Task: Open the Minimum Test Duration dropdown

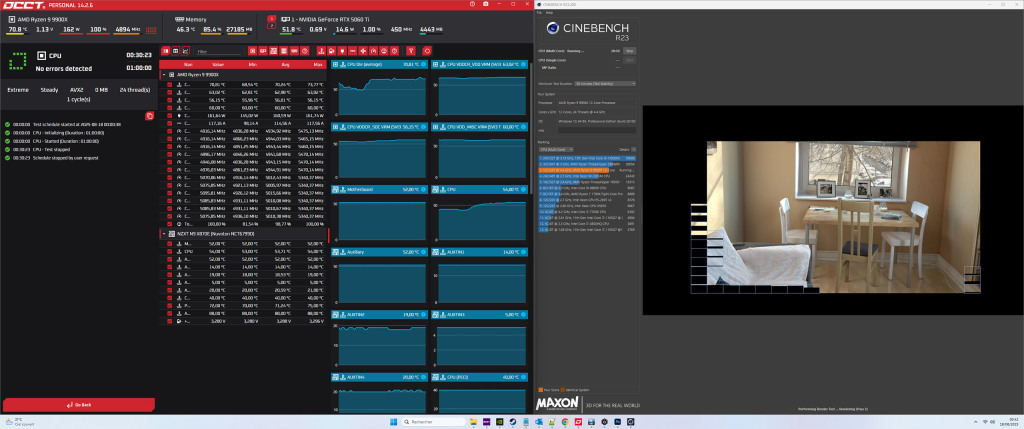Action: point(605,84)
